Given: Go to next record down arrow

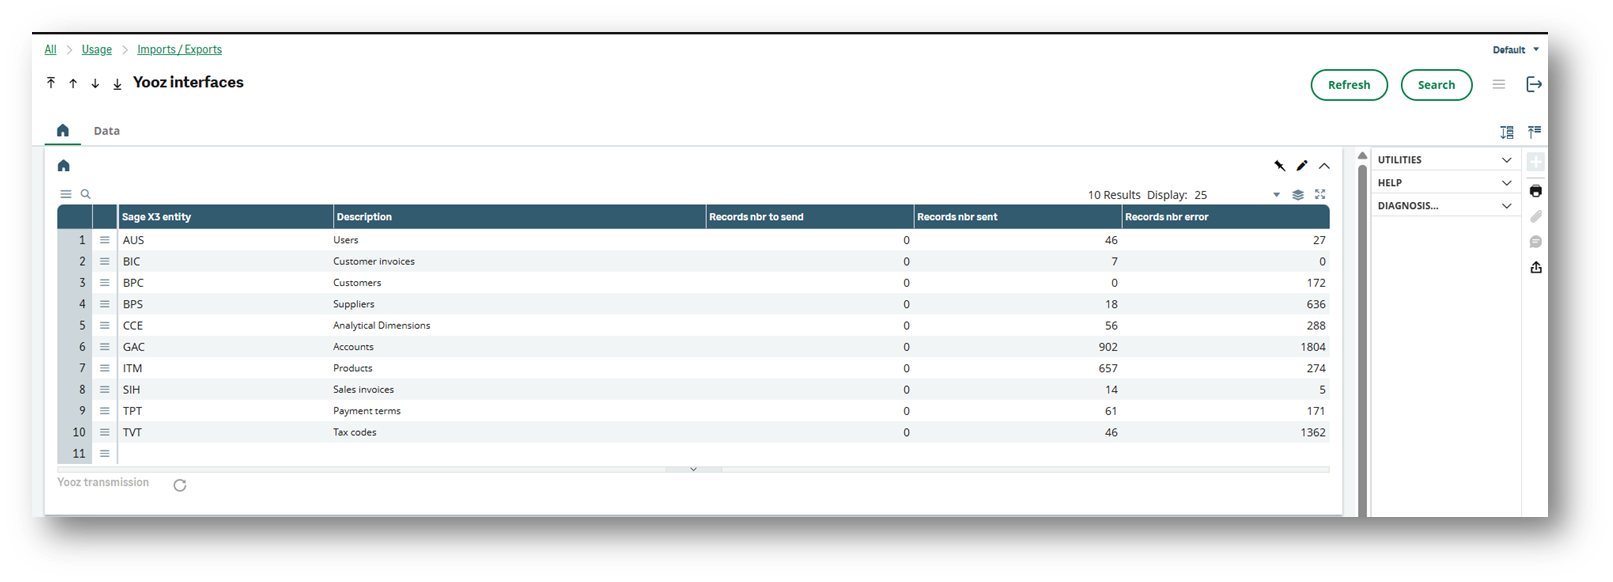Looking at the screenshot, I should click(95, 84).
